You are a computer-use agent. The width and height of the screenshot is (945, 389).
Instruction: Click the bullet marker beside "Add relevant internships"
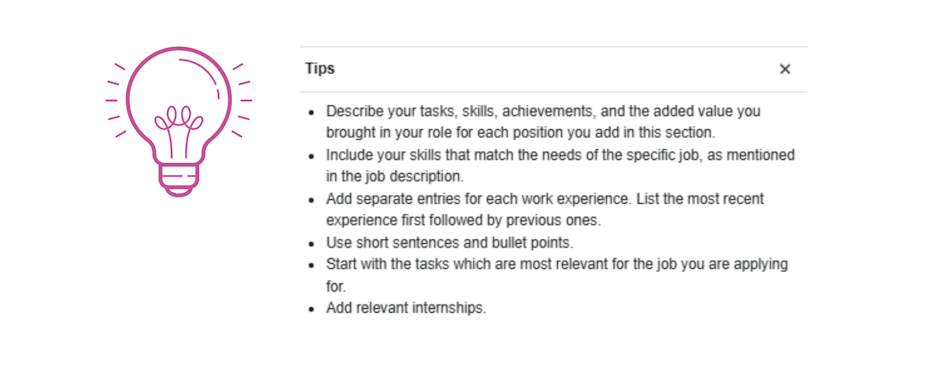[311, 309]
